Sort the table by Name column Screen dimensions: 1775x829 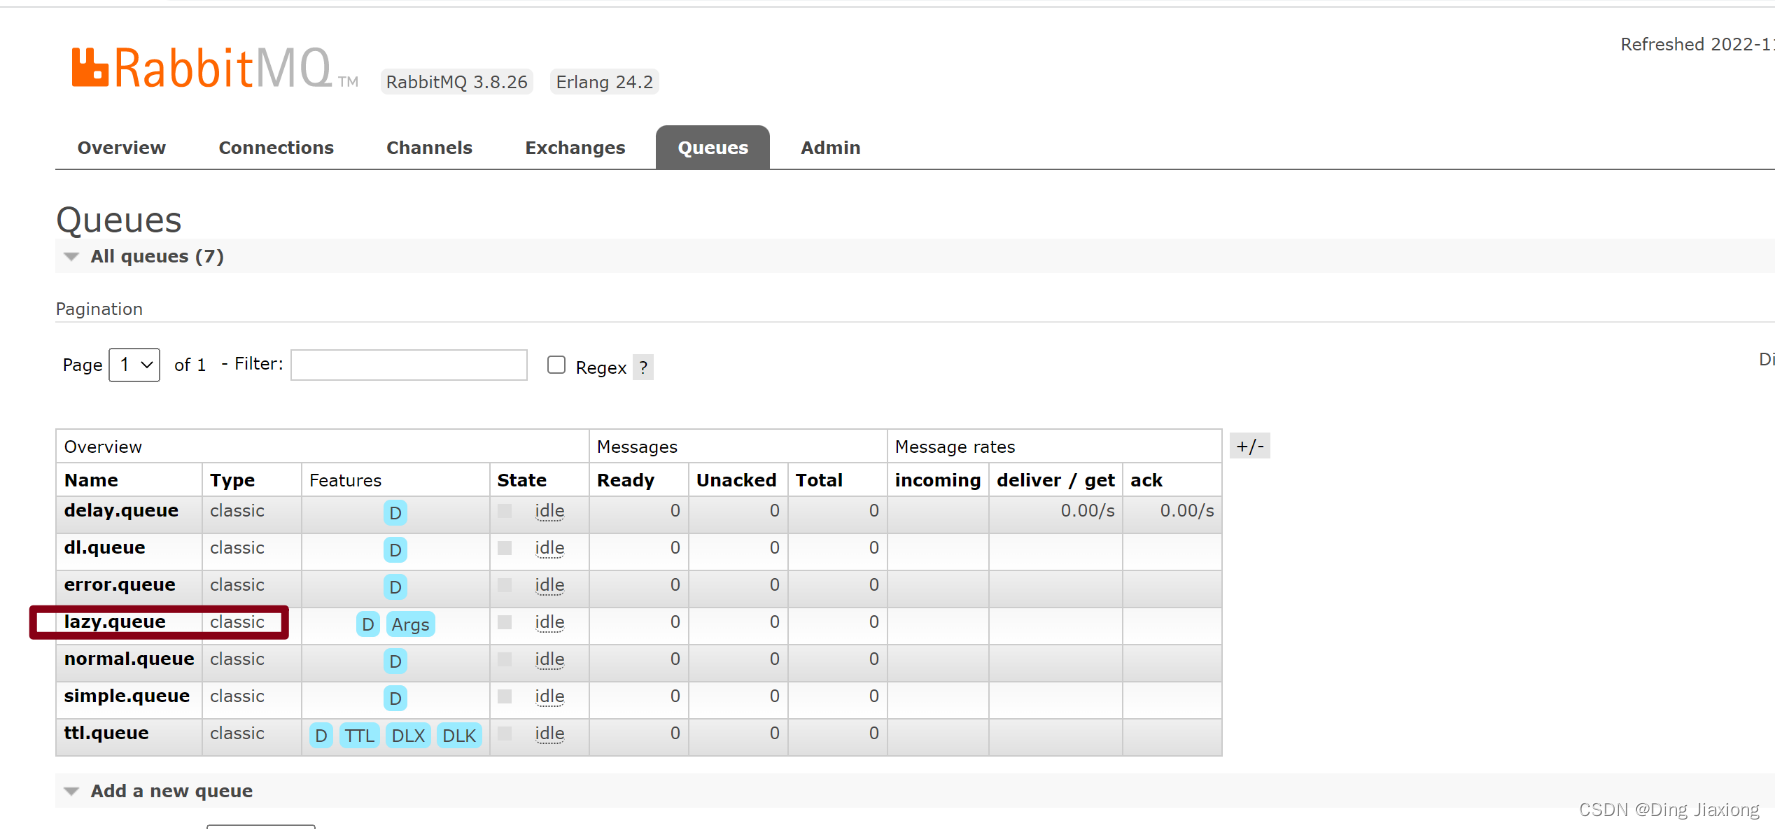(91, 480)
